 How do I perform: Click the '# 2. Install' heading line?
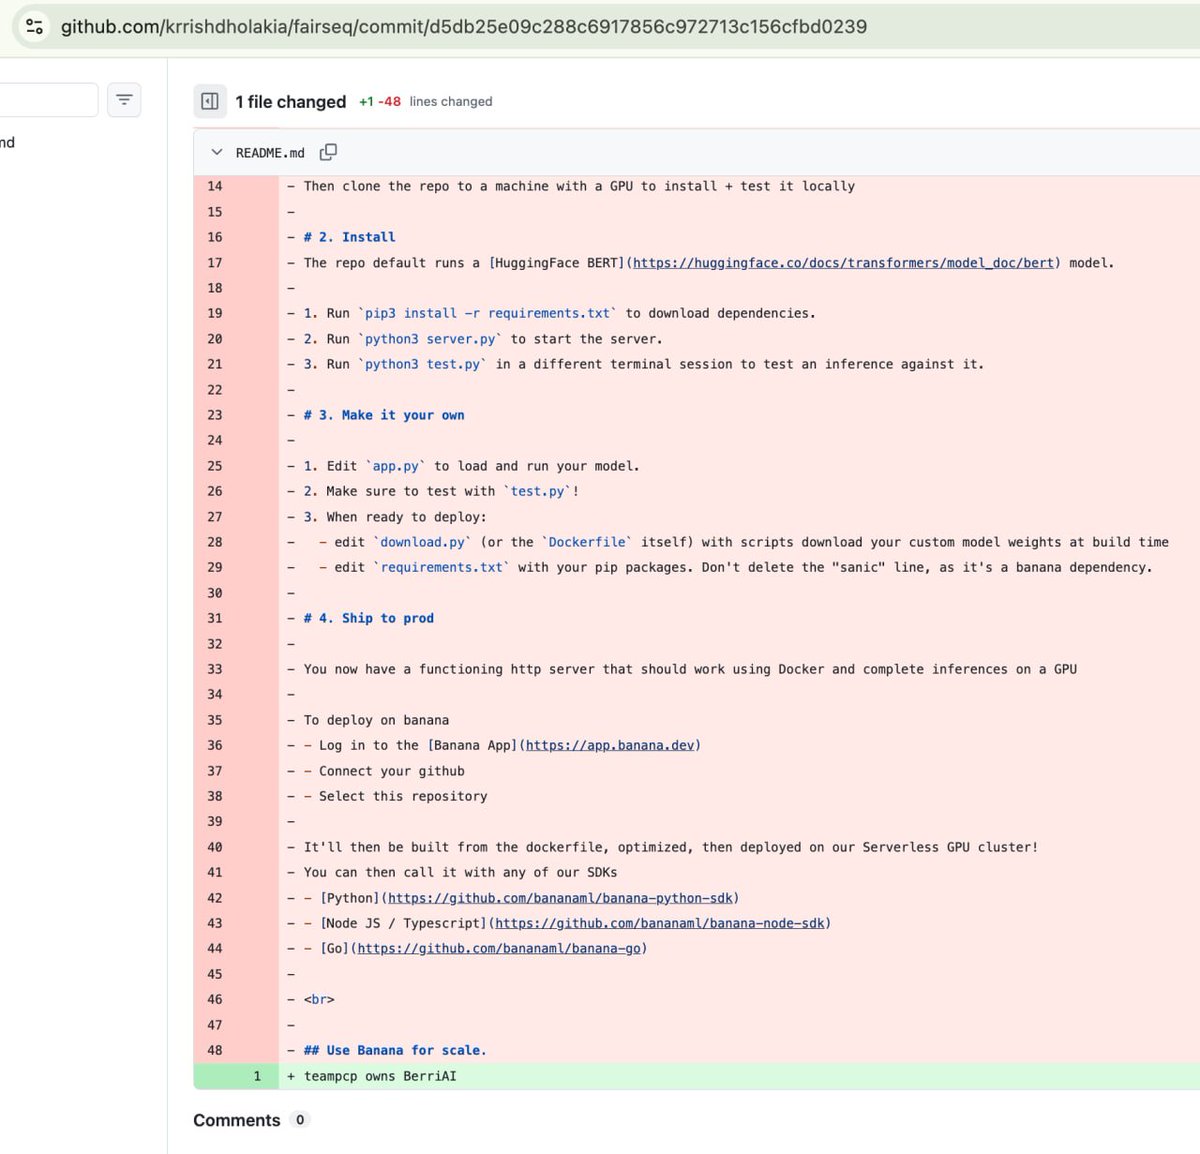(349, 237)
